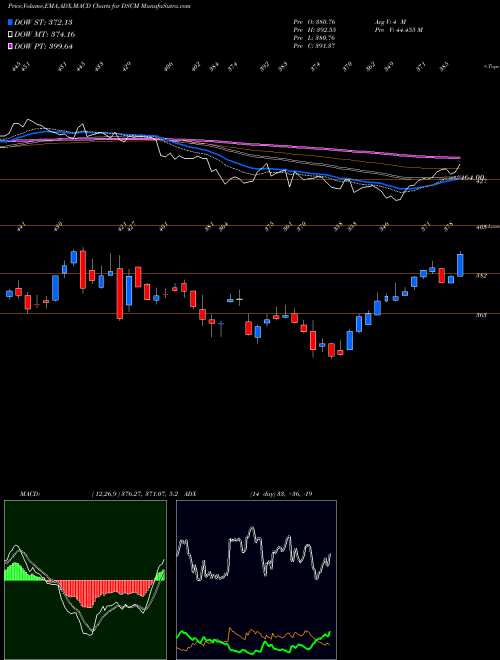Click the 363 price level label
This screenshot has height=660, width=500.
[482, 314]
